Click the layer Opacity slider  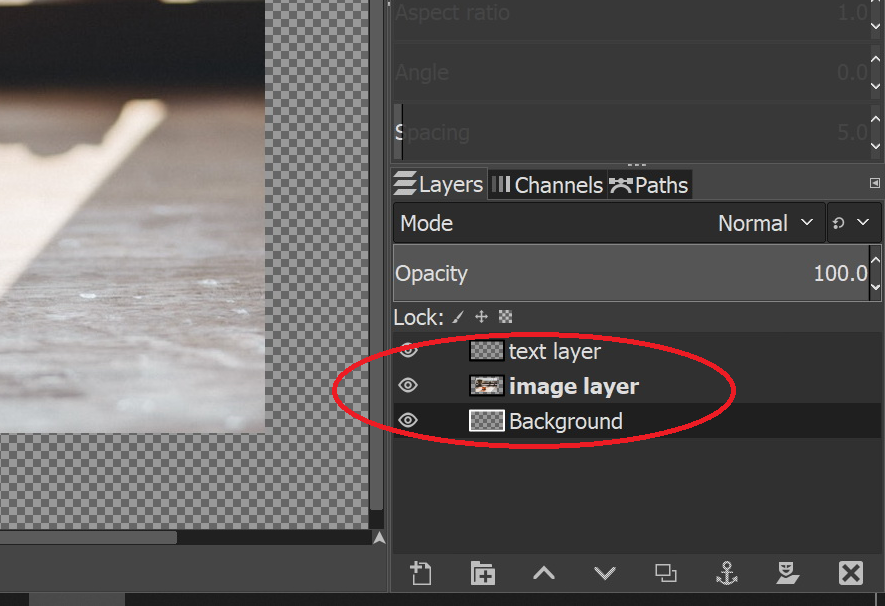click(630, 273)
